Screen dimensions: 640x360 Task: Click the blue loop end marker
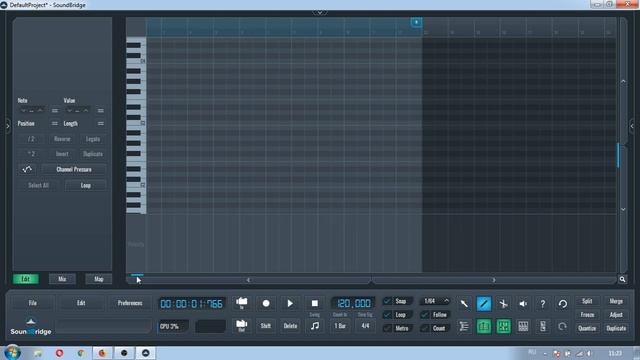416,22
